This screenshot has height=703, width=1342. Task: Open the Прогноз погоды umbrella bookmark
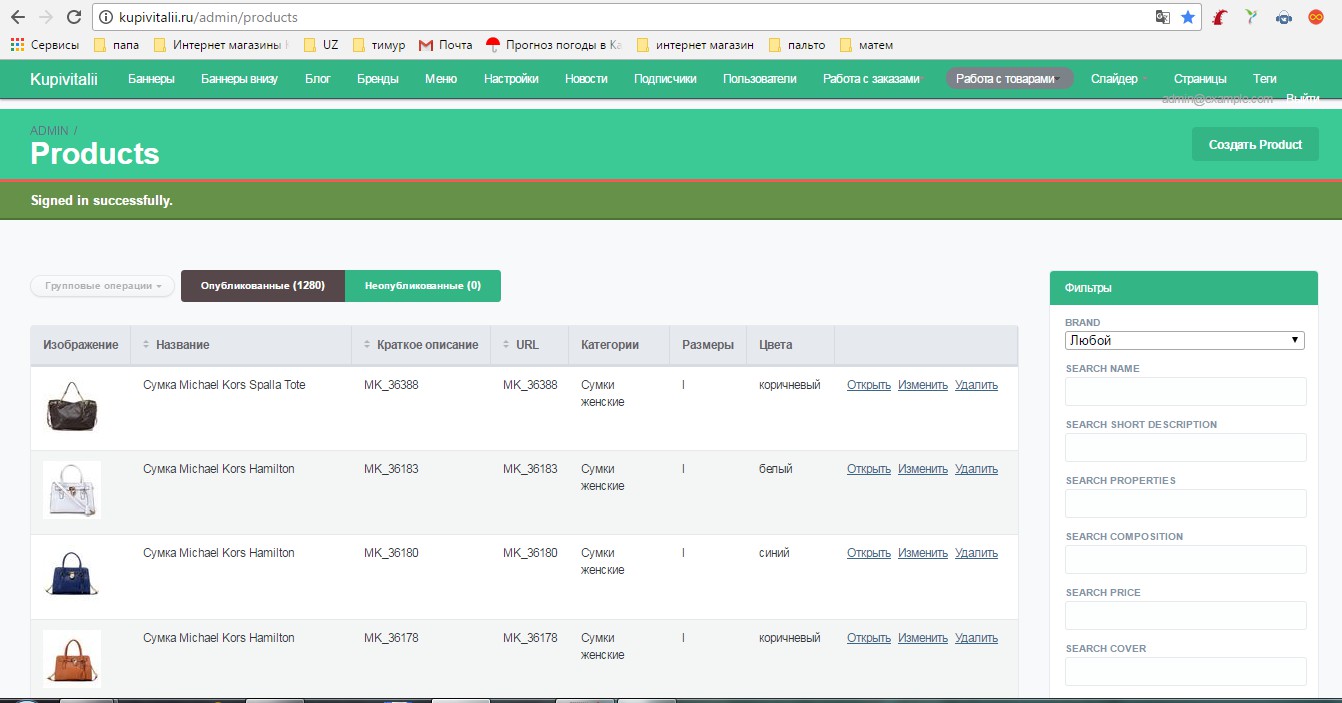[554, 44]
